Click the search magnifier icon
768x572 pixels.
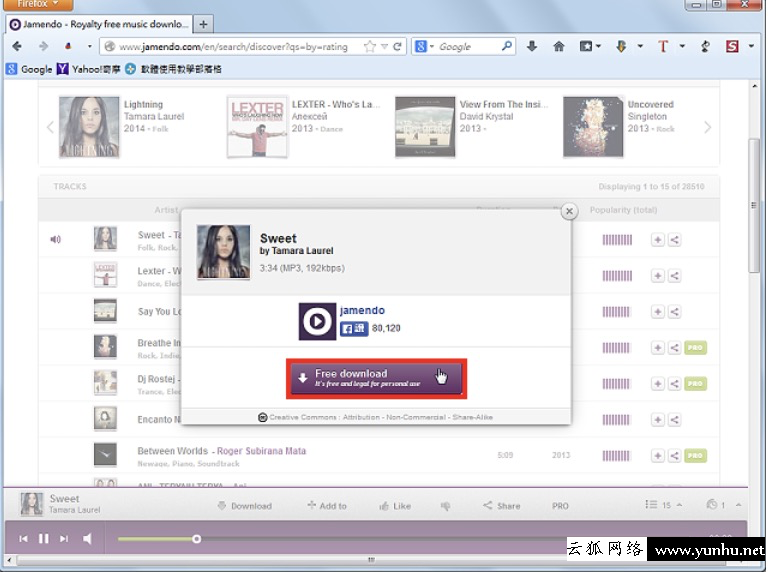pos(507,46)
